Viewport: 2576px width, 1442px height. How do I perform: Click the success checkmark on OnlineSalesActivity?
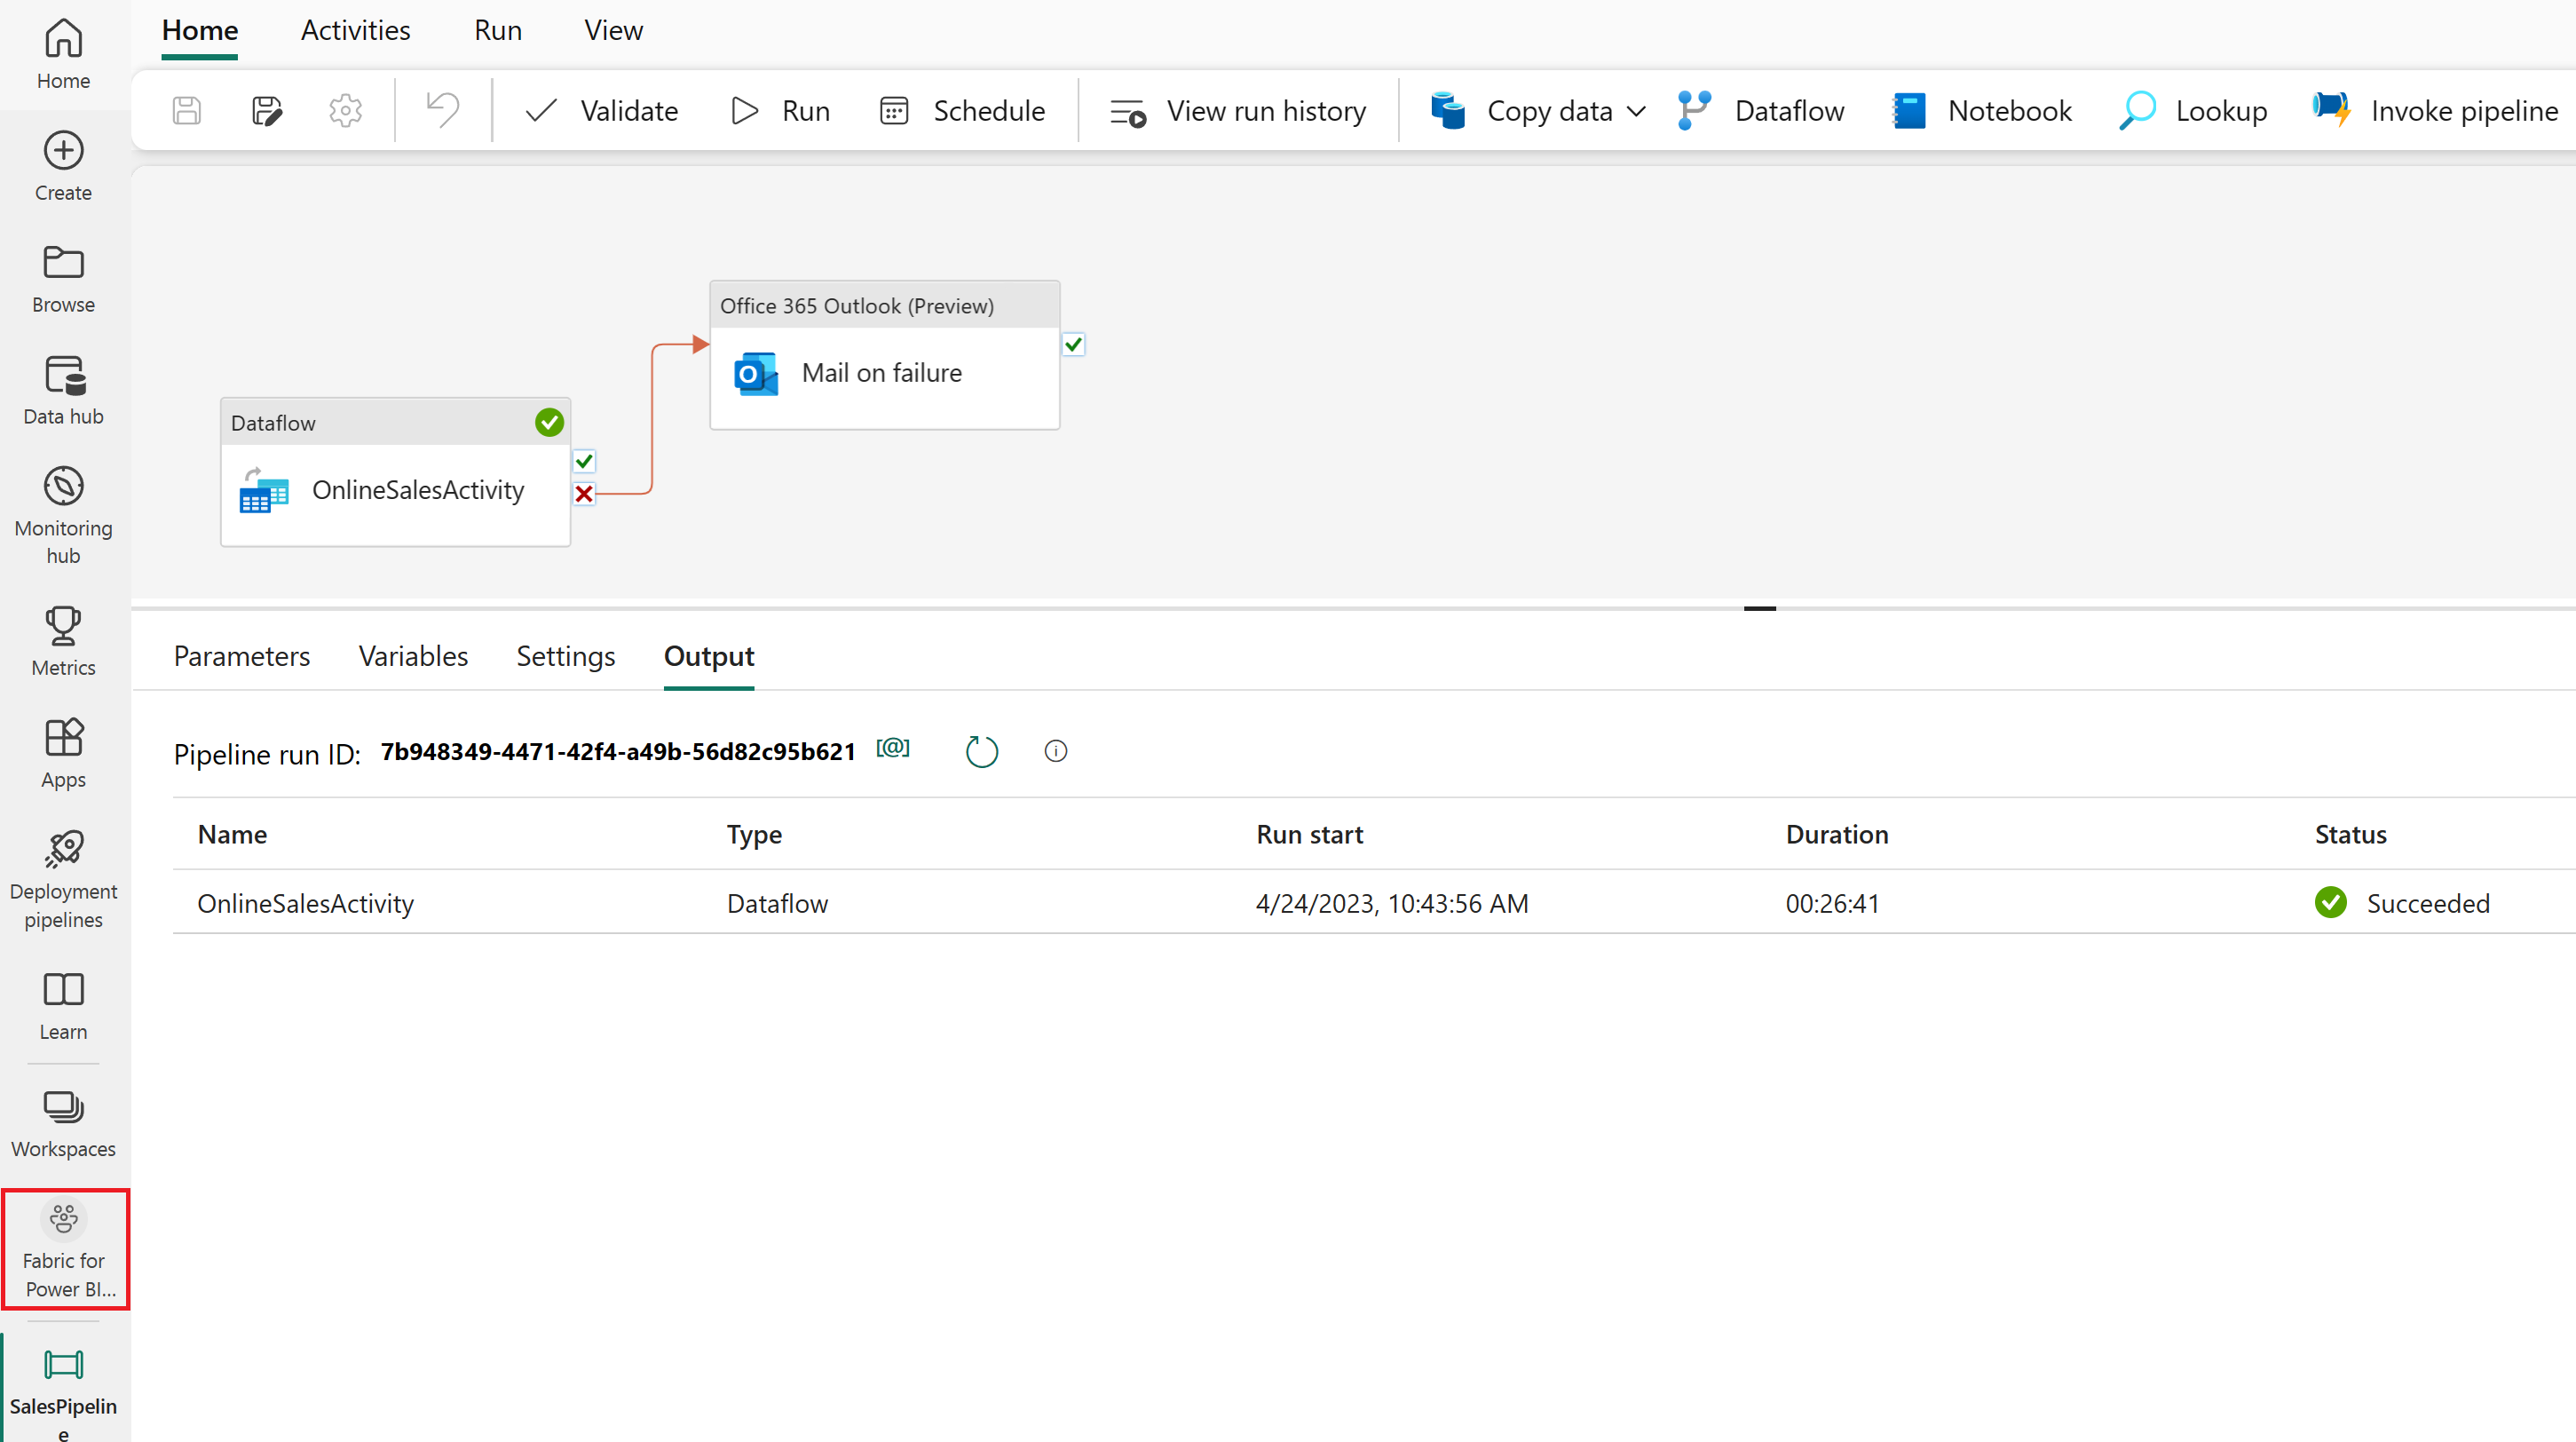[582, 462]
